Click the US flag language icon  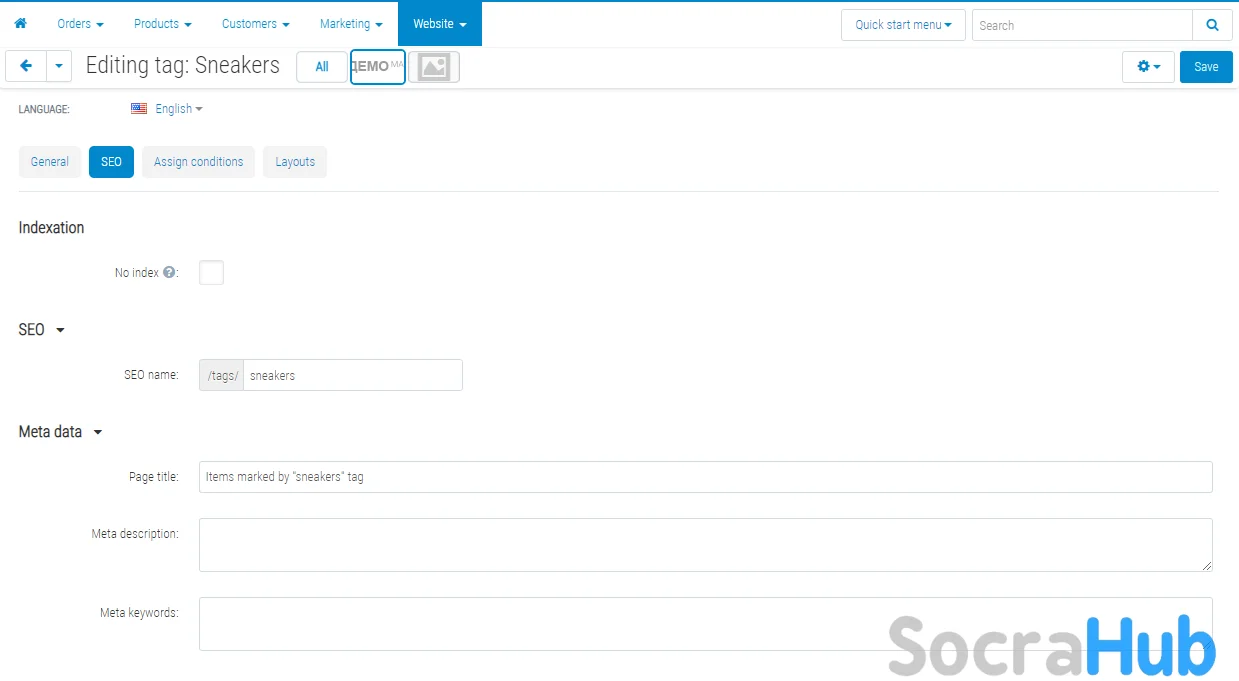click(x=139, y=109)
